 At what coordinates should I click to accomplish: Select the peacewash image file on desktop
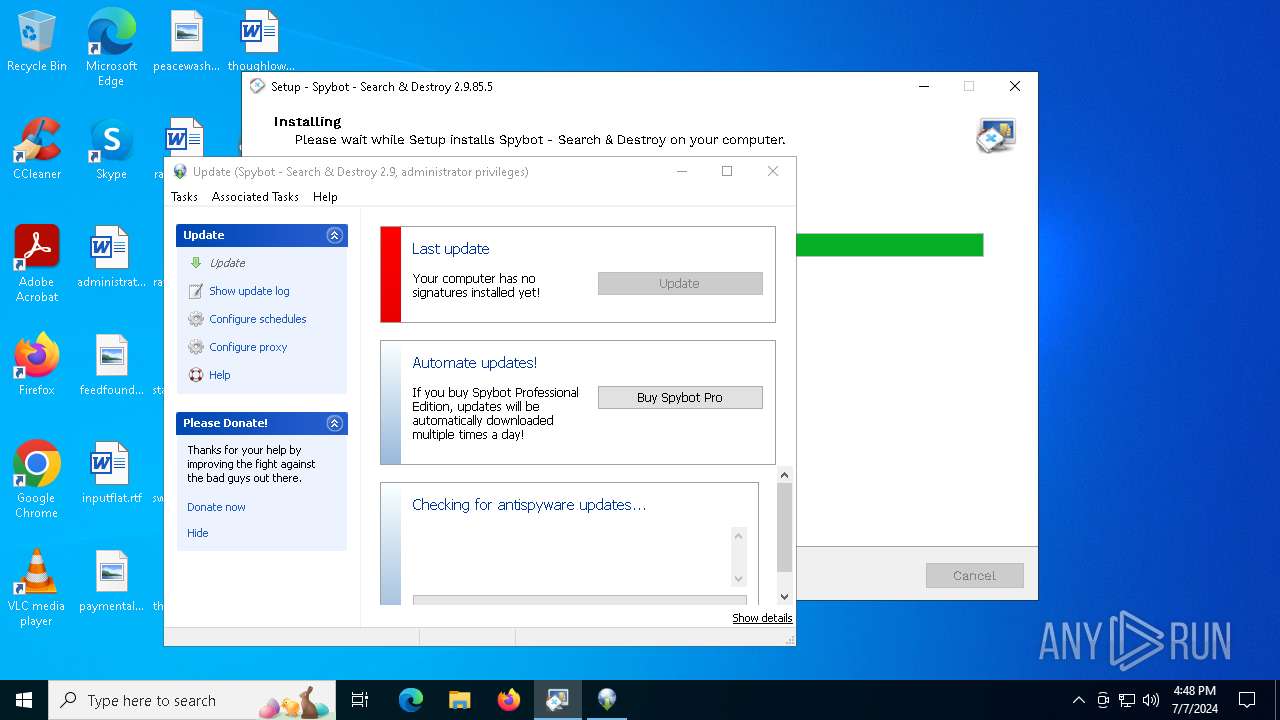point(186,42)
